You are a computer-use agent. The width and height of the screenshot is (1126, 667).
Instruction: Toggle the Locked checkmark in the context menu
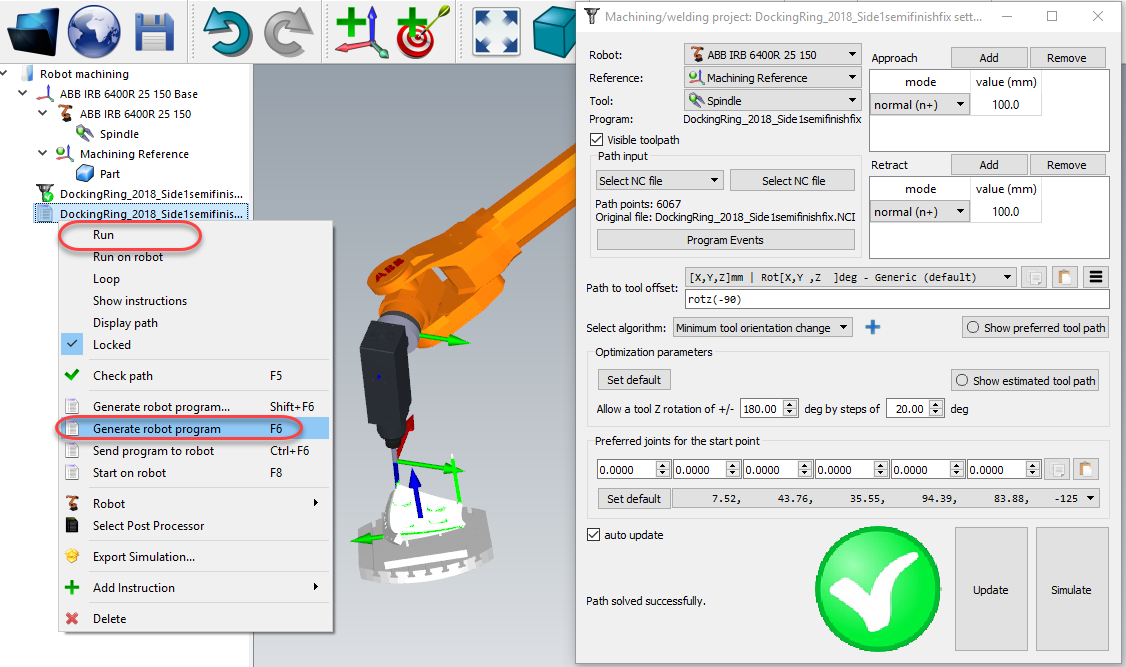(73, 344)
